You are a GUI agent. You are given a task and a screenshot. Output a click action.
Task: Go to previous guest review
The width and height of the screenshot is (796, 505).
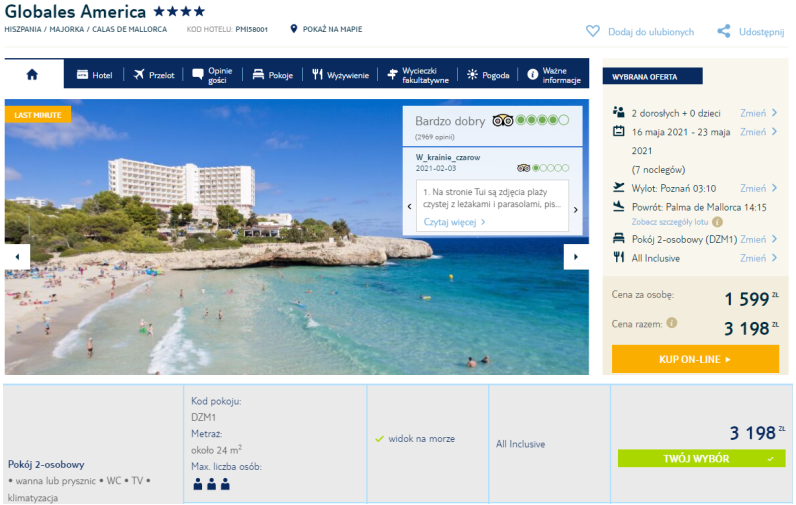tap(410, 207)
